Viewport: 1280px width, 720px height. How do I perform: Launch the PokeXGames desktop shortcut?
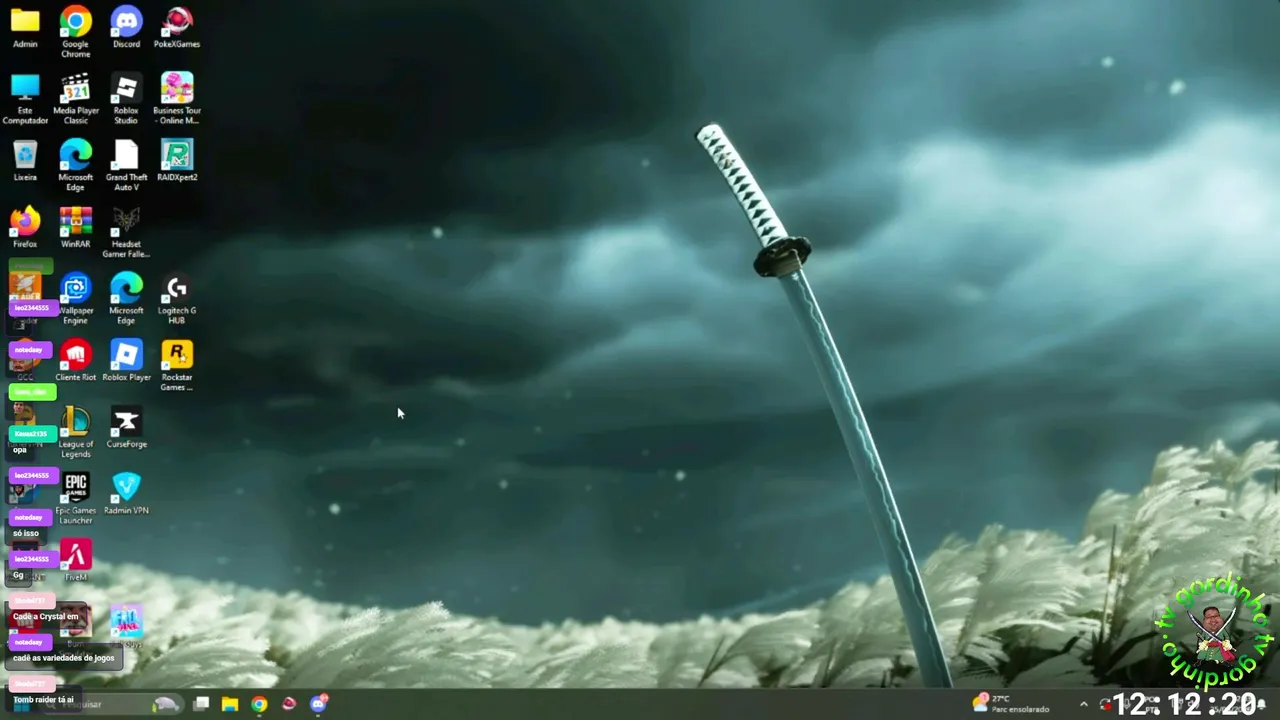(177, 28)
